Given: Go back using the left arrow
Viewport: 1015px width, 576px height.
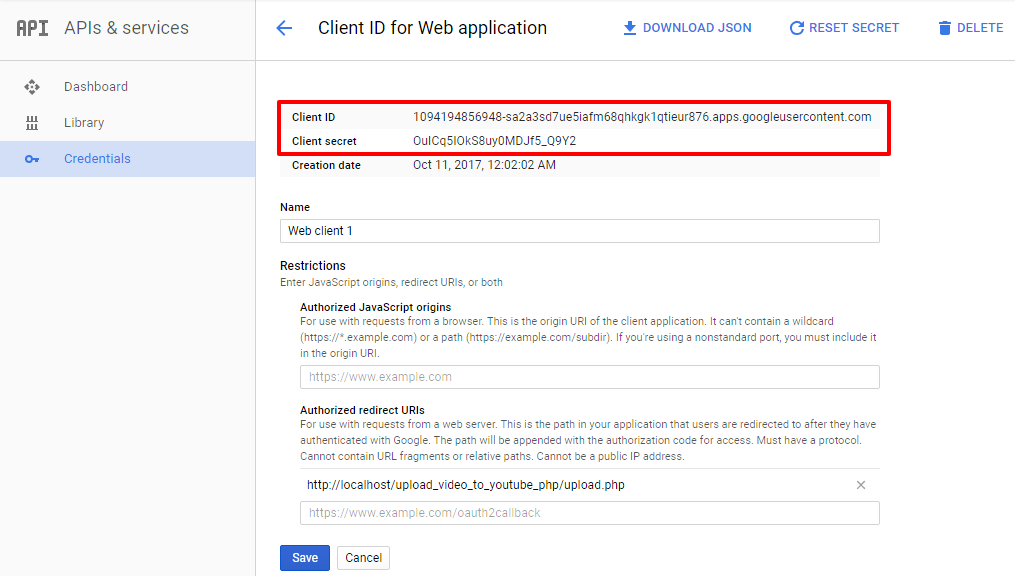Looking at the screenshot, I should click(x=284, y=28).
